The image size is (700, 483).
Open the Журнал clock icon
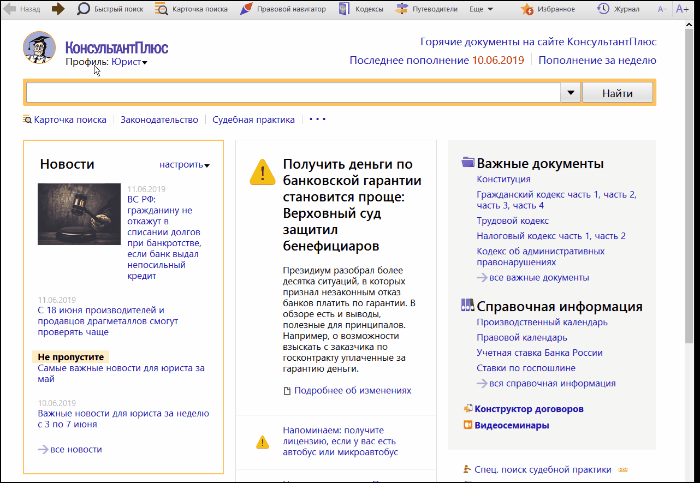(603, 8)
